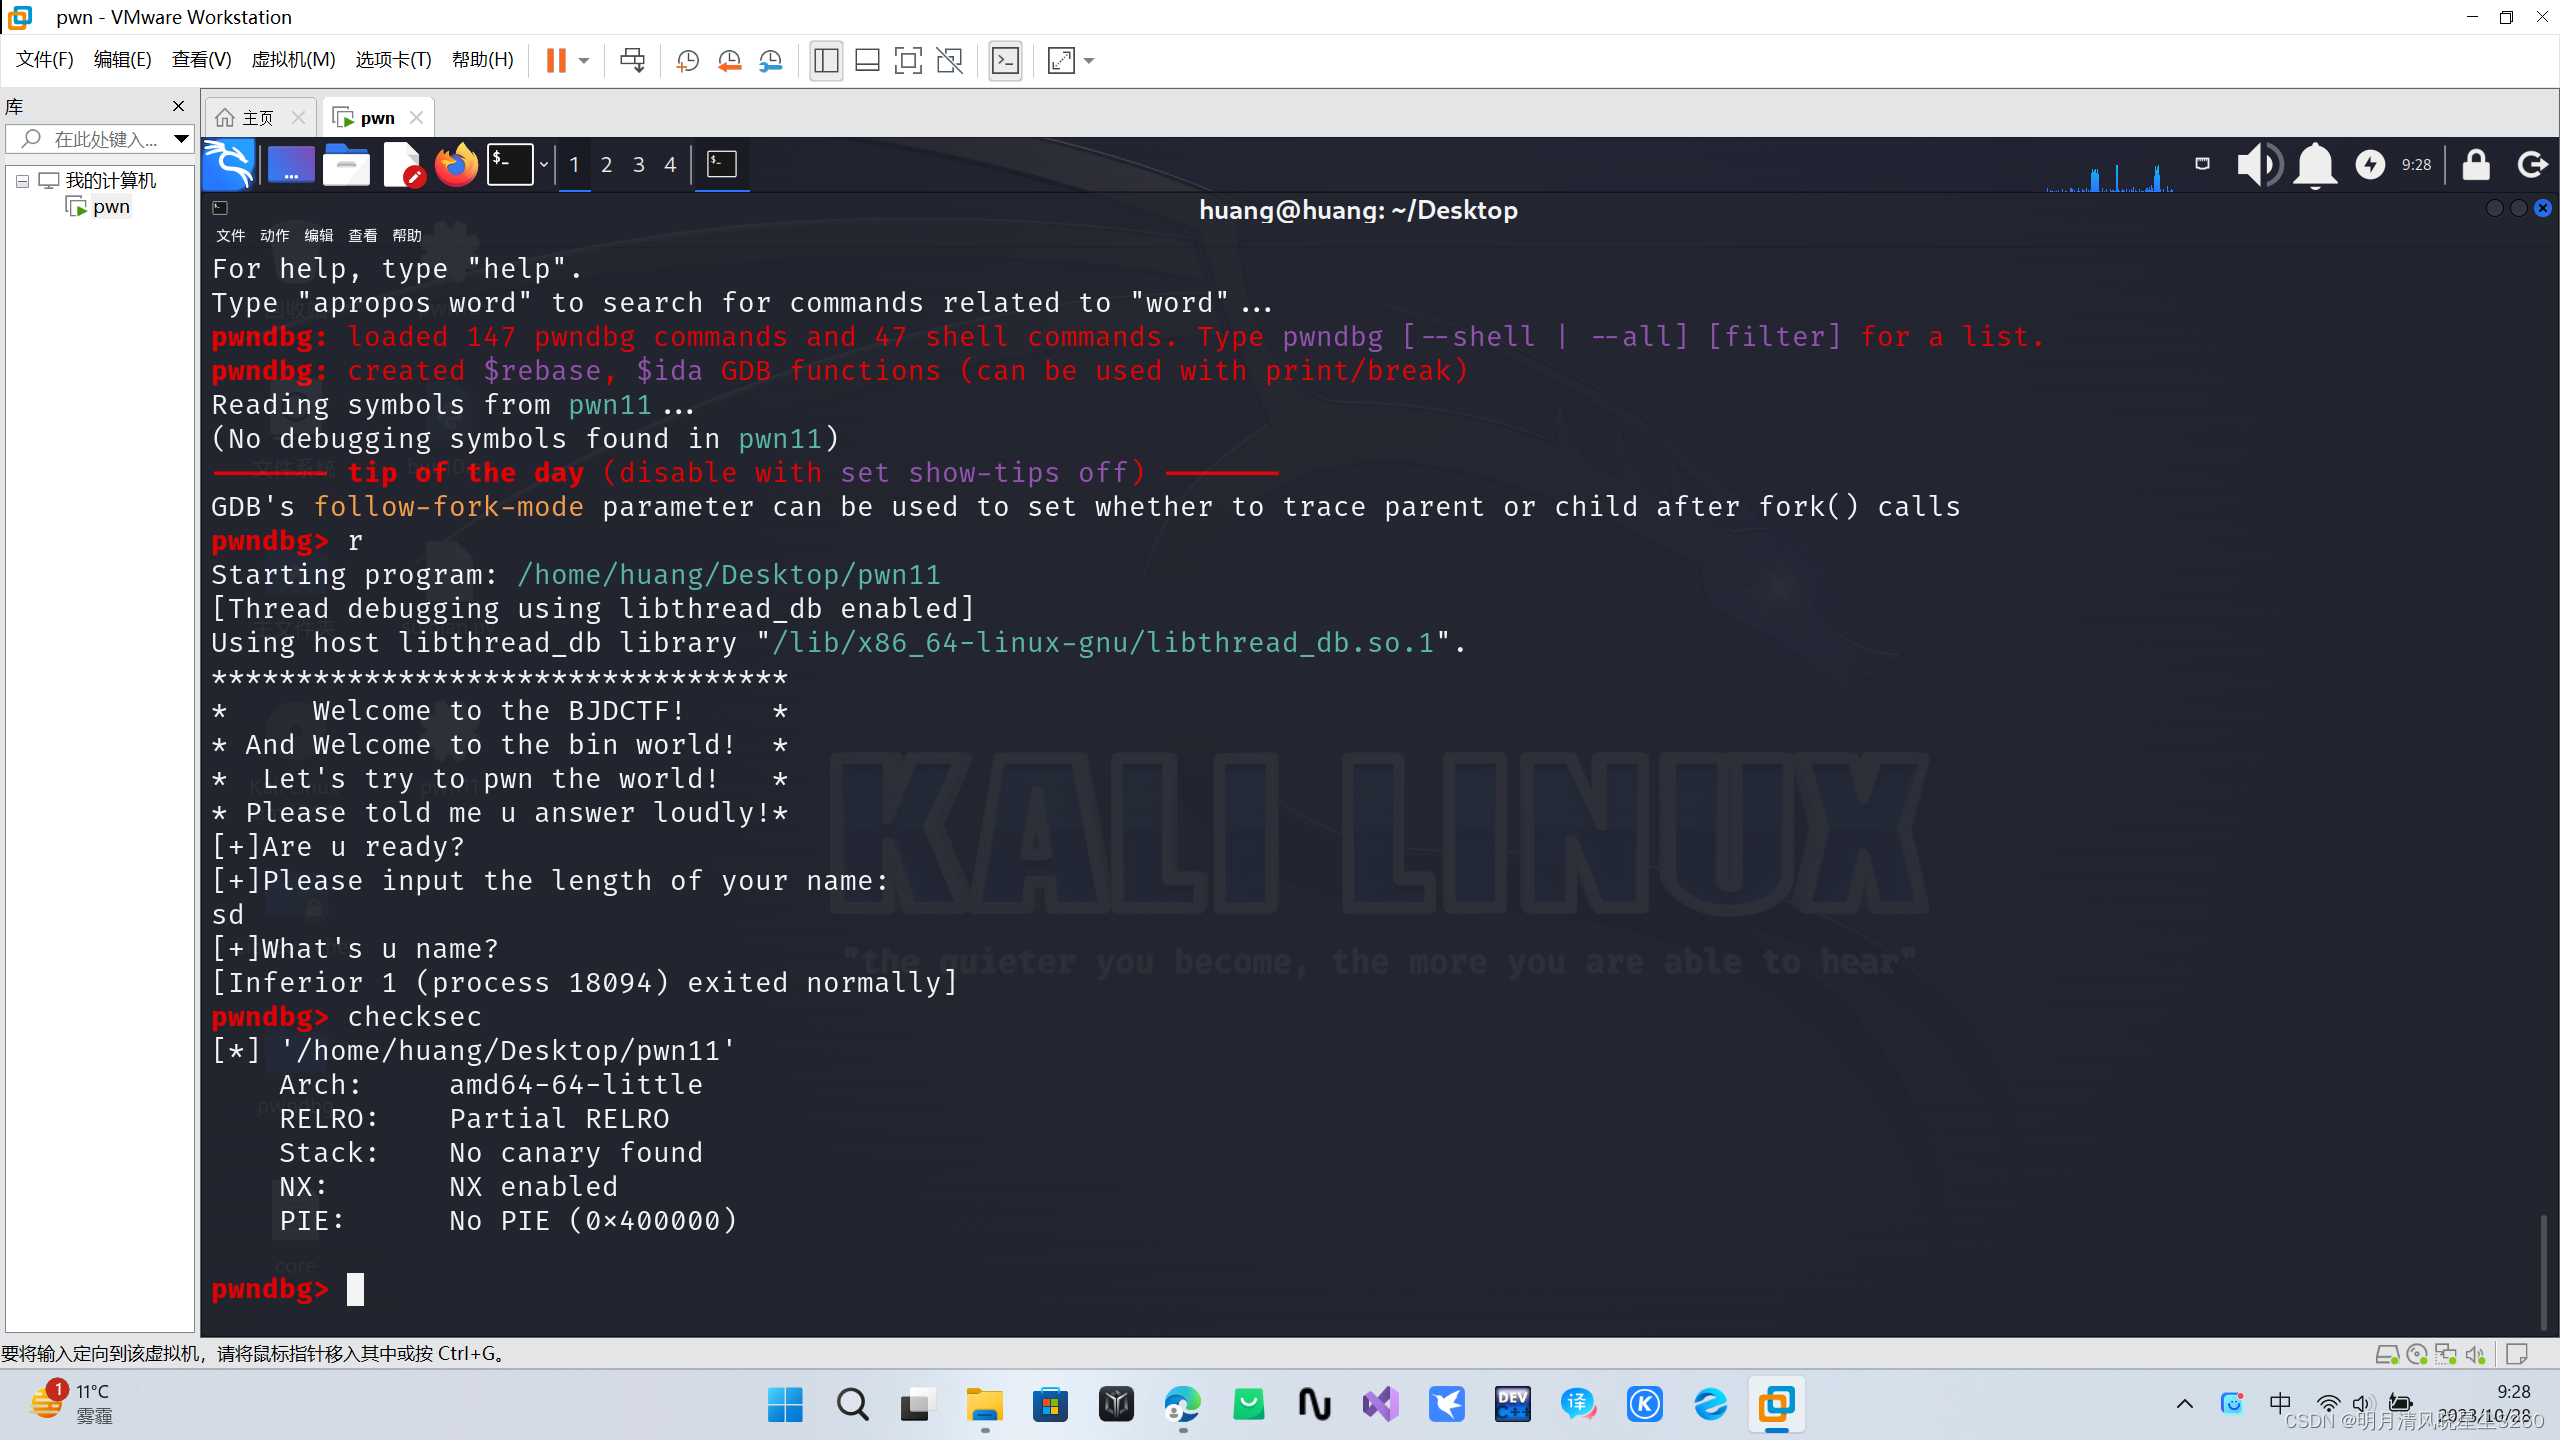Open the 选项卡(T) menu

(393, 60)
